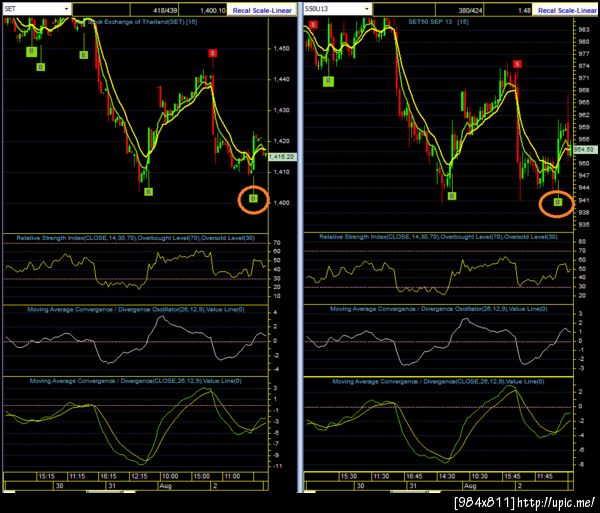
Task: Click the 16:15 time label on SET timeline
Action: pos(108,476)
